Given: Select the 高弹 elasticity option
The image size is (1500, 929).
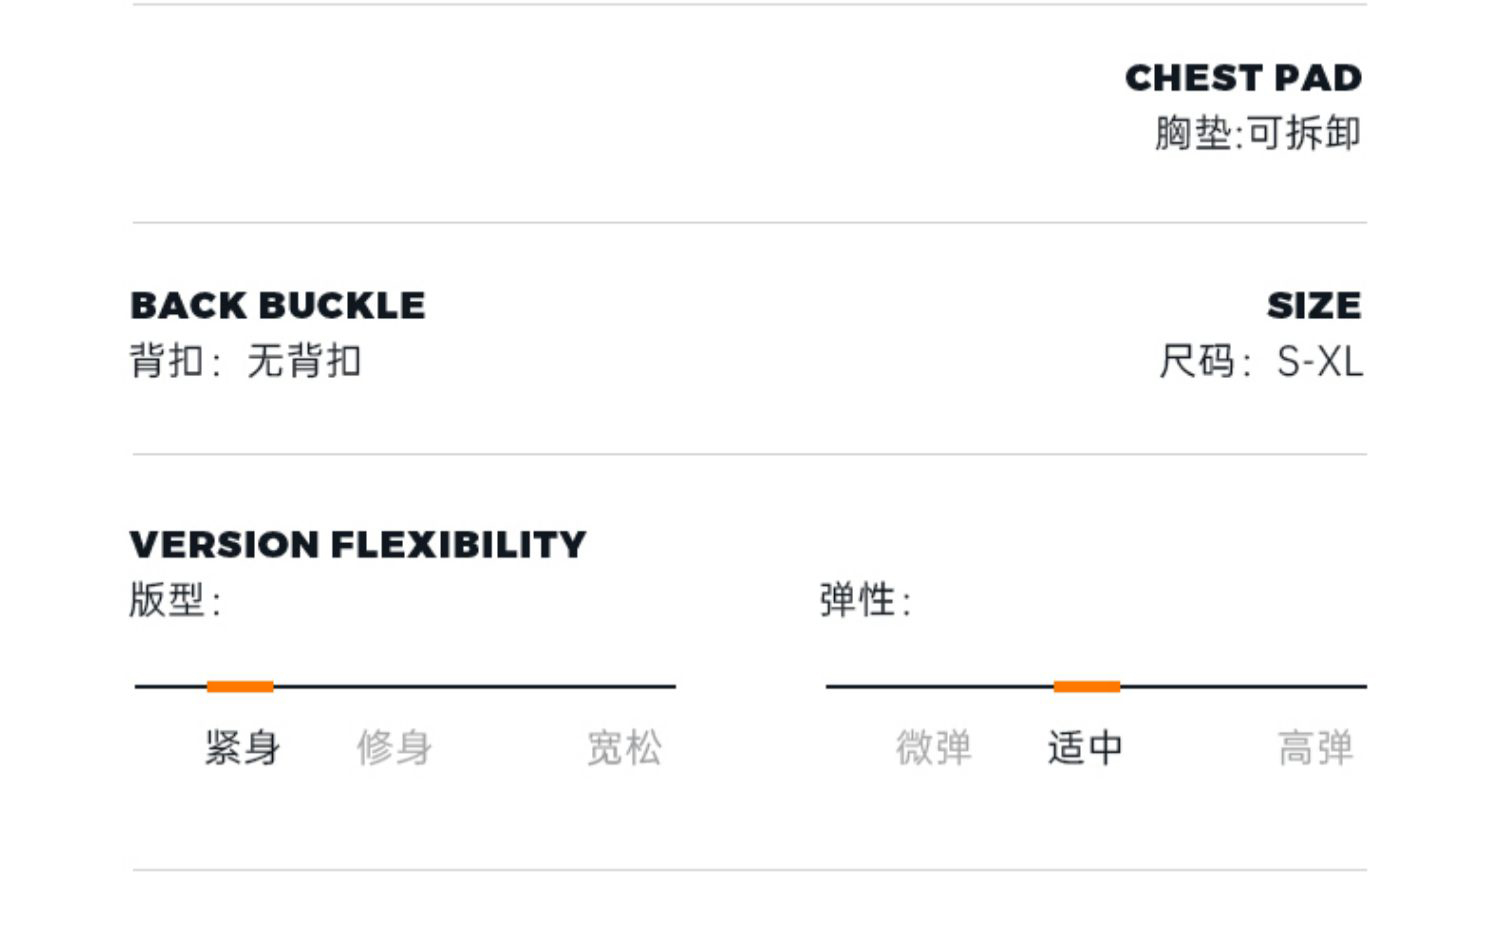Looking at the screenshot, I should coord(1315,748).
